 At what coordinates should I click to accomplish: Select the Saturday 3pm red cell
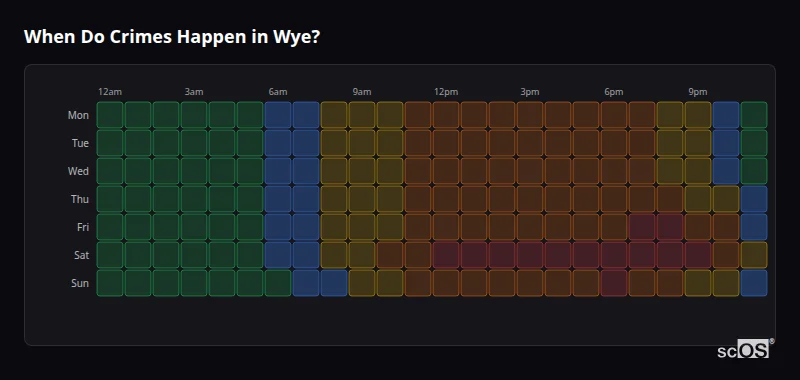pos(530,255)
